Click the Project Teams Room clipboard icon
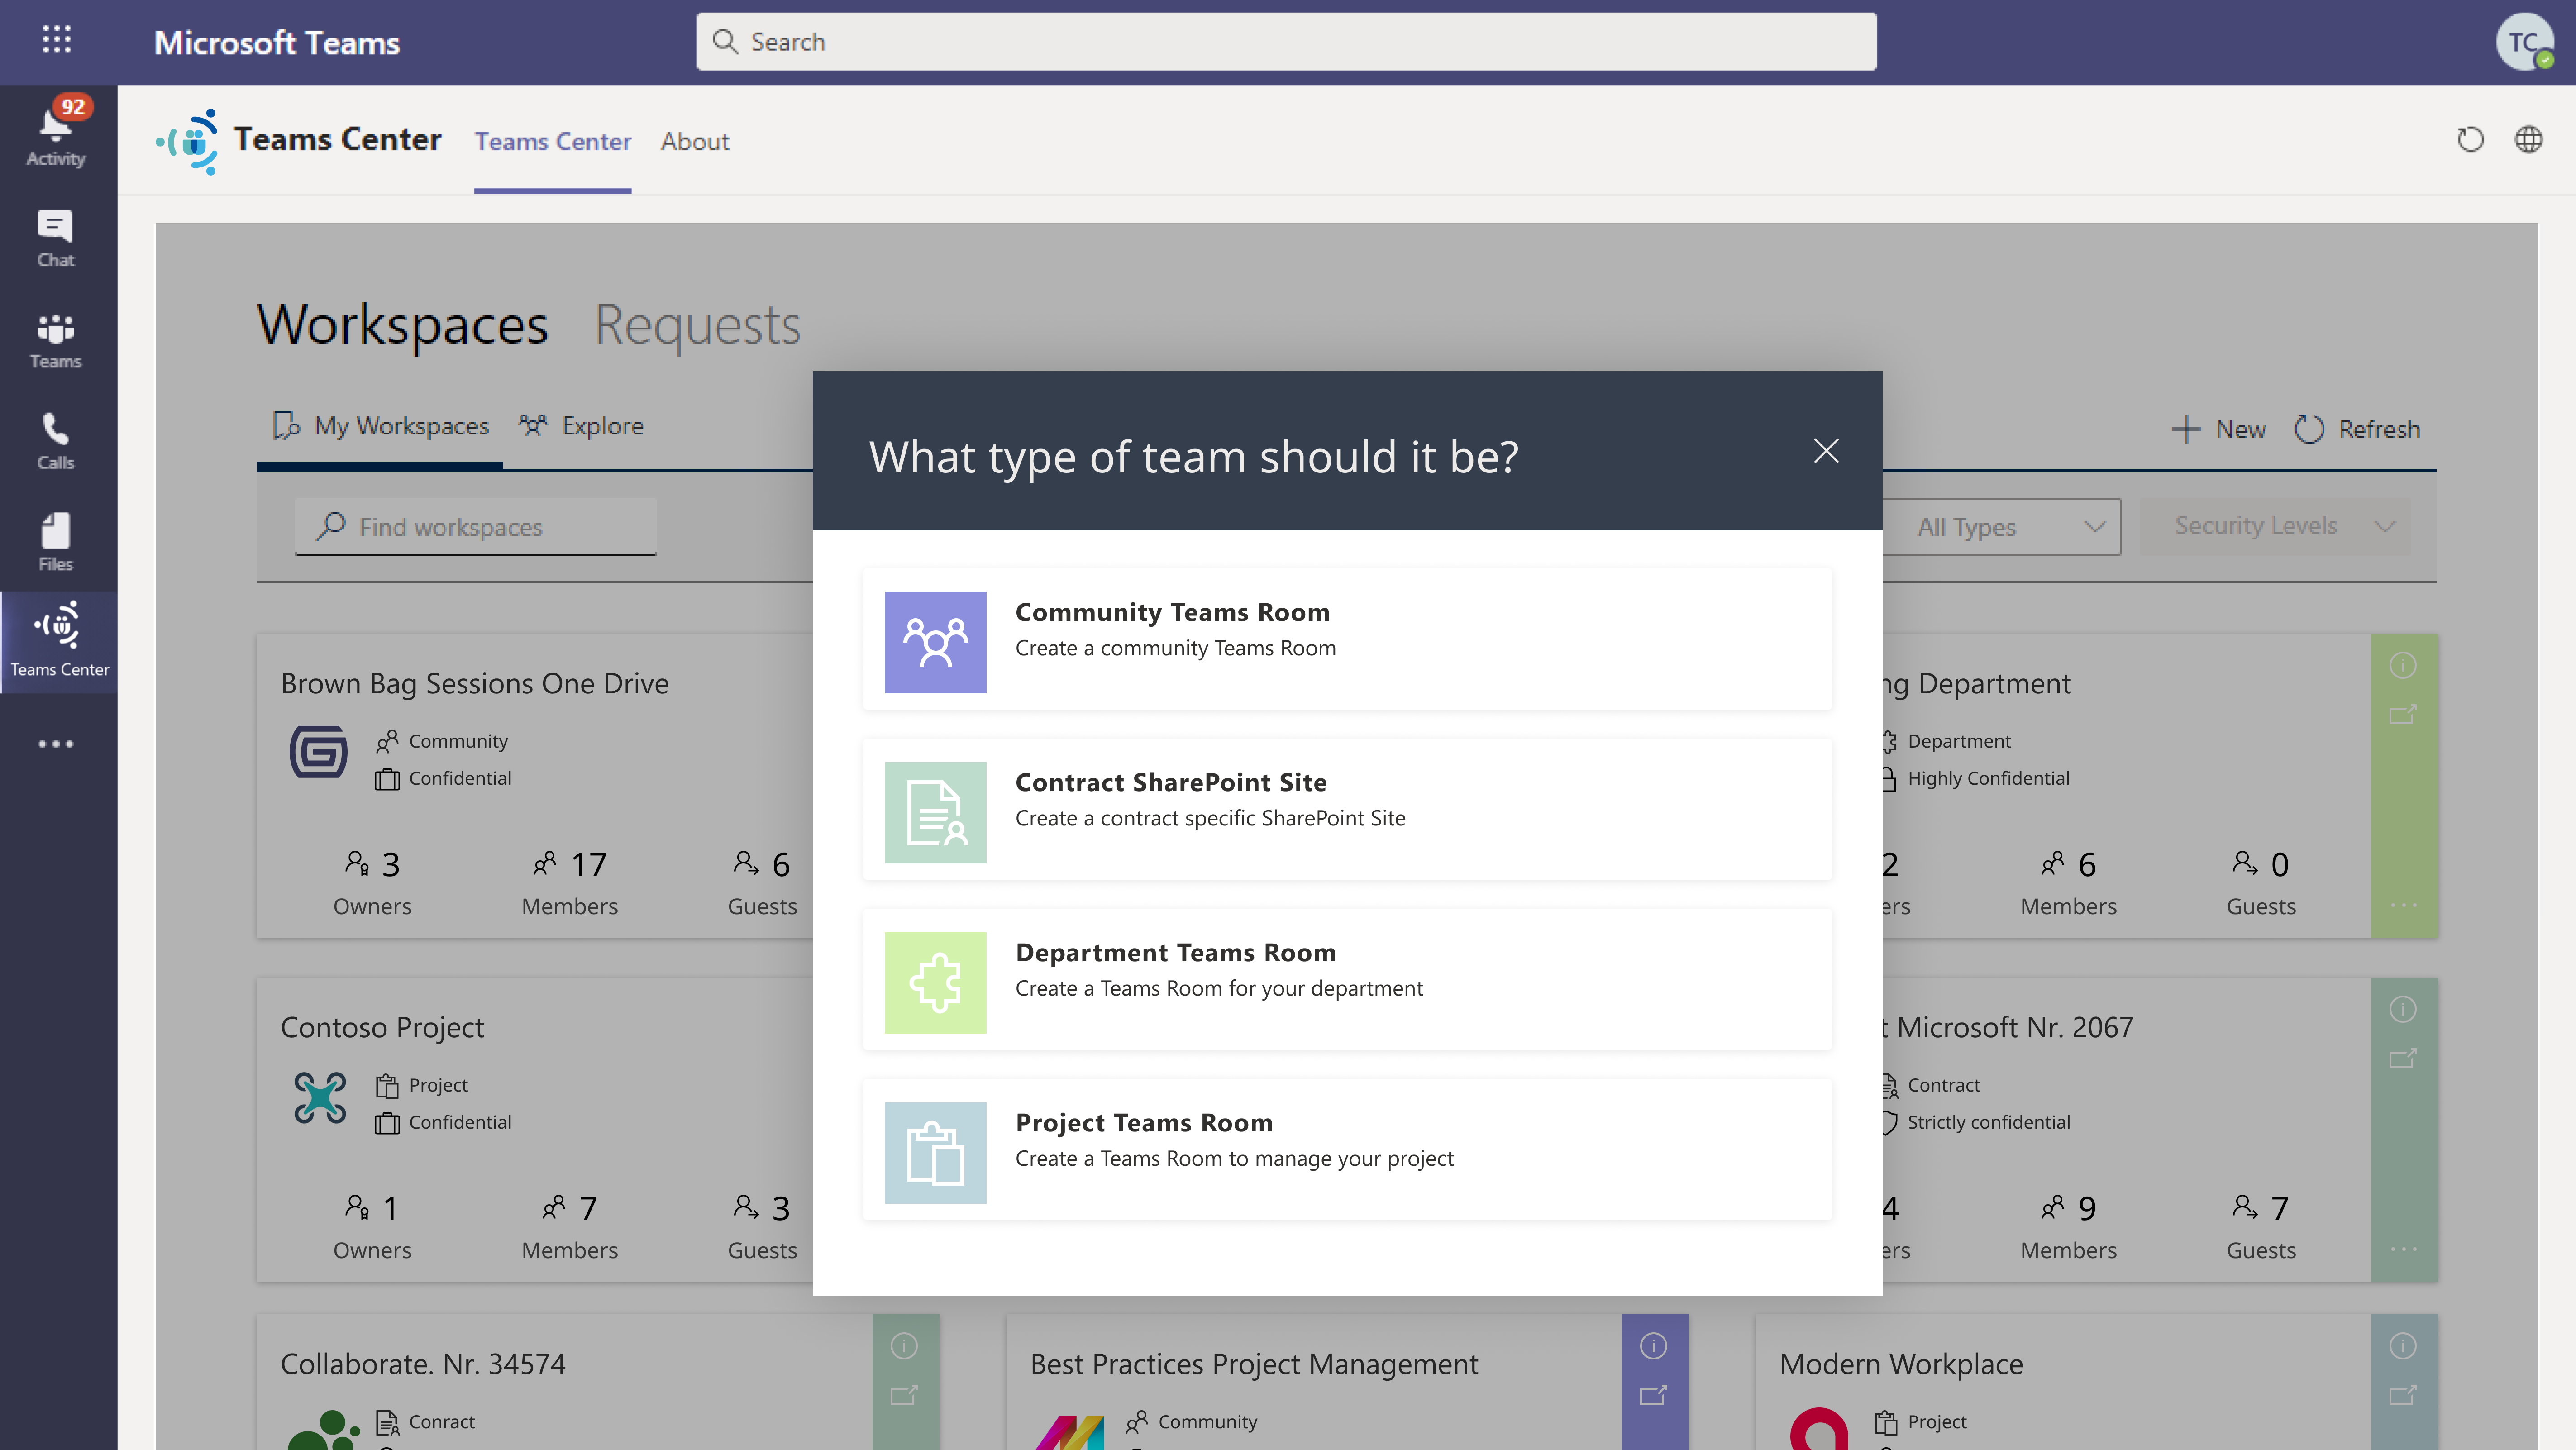 [935, 1152]
